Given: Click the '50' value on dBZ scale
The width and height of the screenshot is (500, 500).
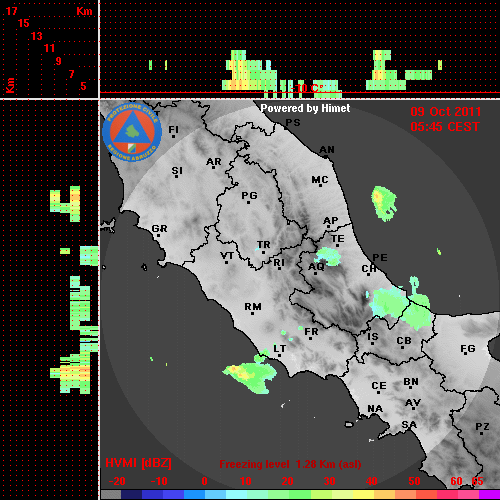Looking at the screenshot, I should tap(415, 481).
